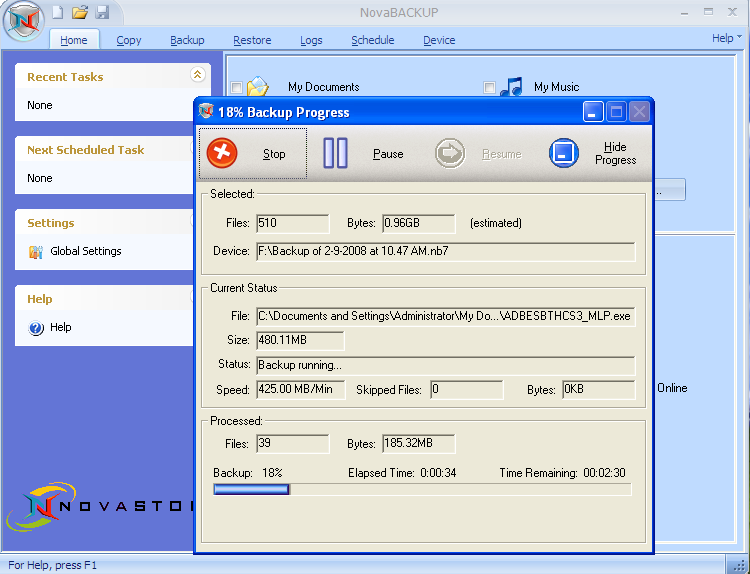Click the Stop button label

coord(274,154)
